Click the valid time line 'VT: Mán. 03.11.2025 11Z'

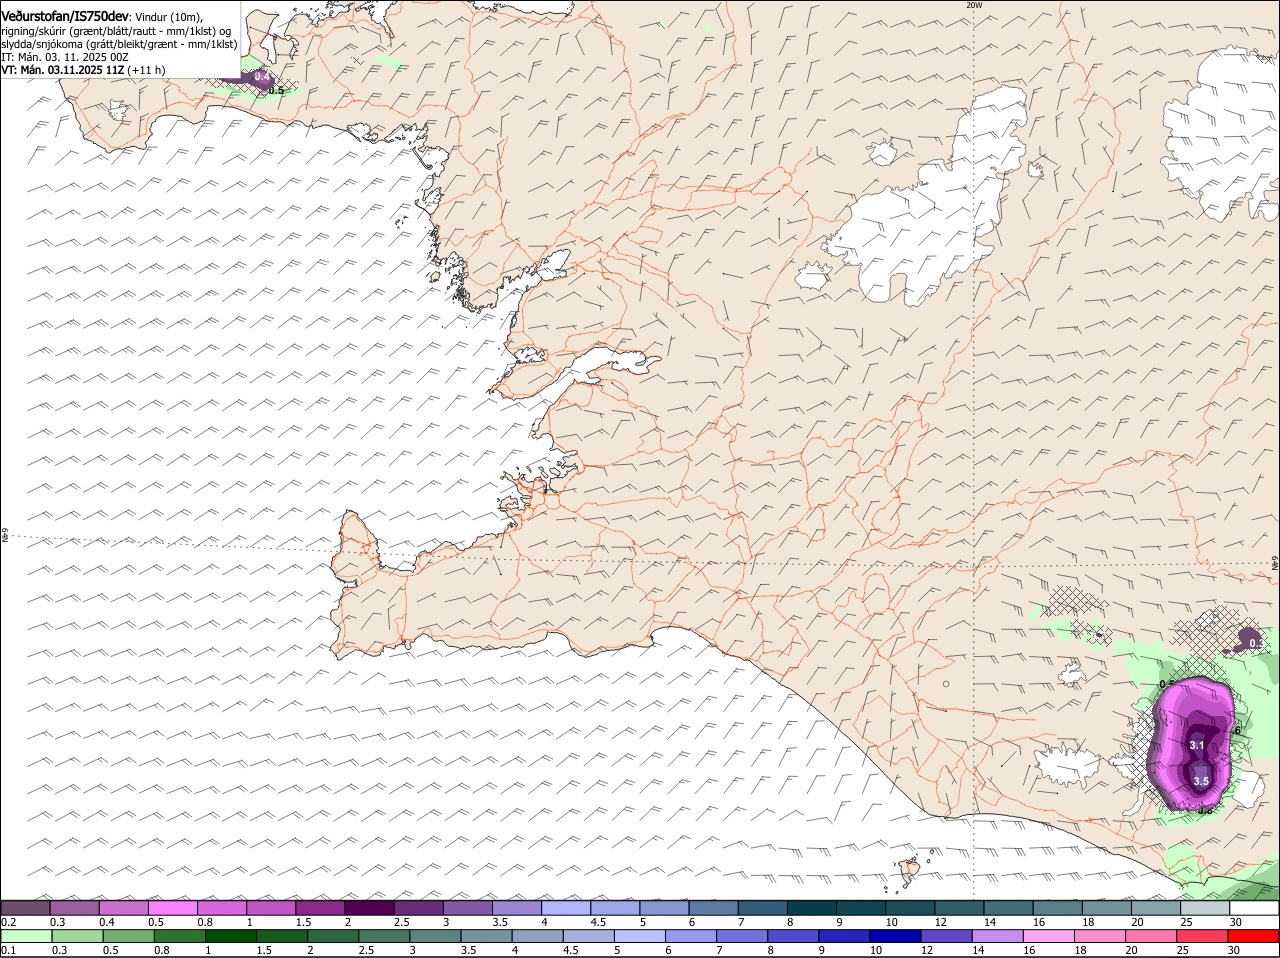coord(62,70)
